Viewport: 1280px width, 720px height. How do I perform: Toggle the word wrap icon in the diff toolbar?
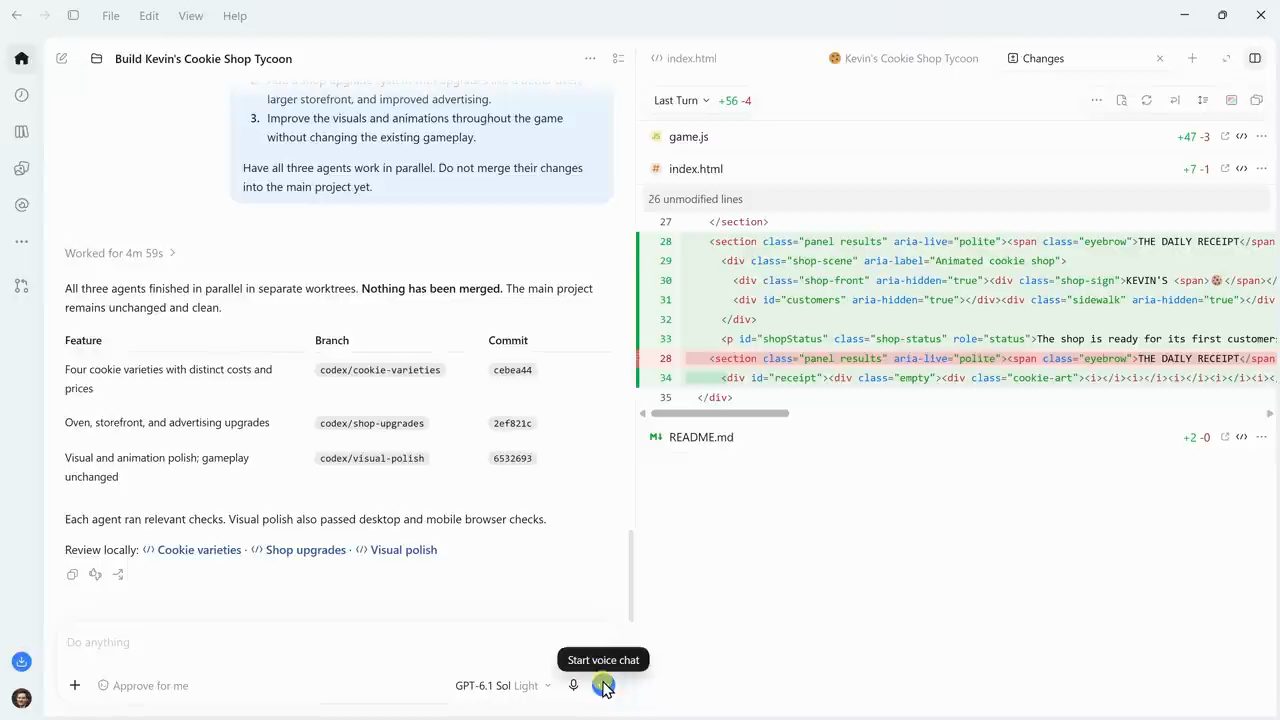(1174, 100)
